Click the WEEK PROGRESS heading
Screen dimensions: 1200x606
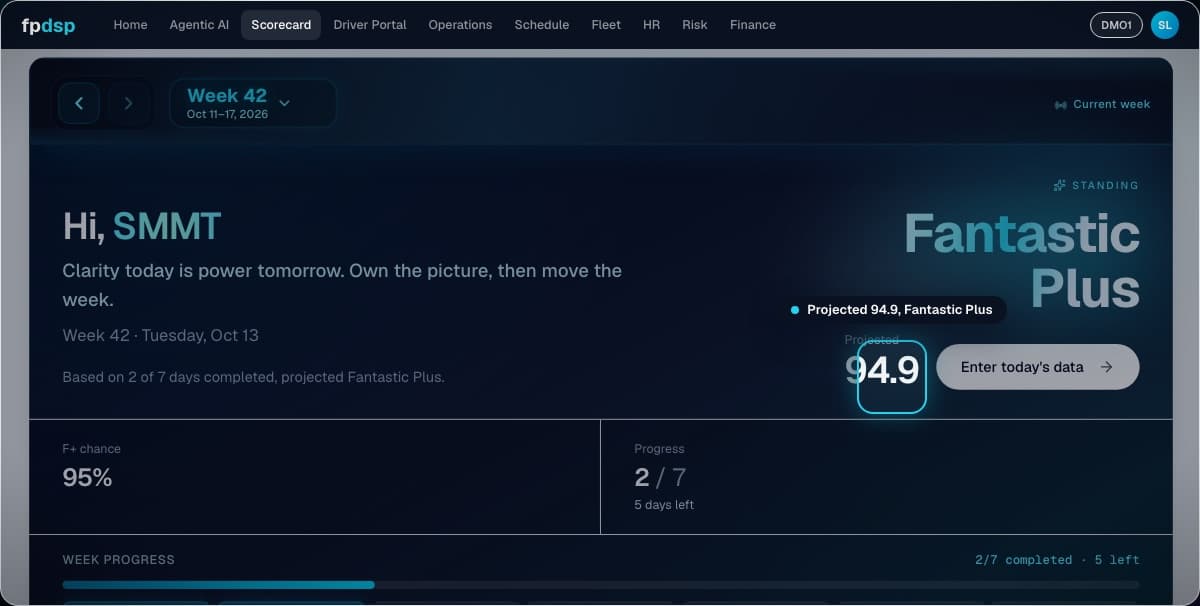pos(119,560)
